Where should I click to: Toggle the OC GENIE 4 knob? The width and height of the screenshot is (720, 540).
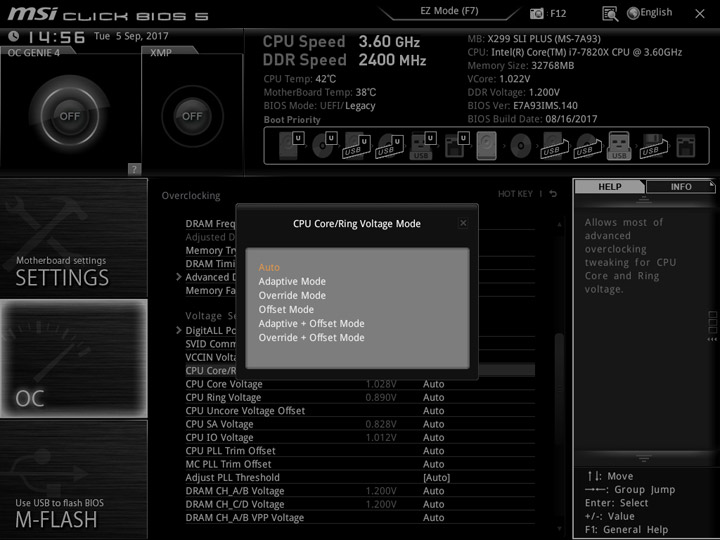coord(70,116)
